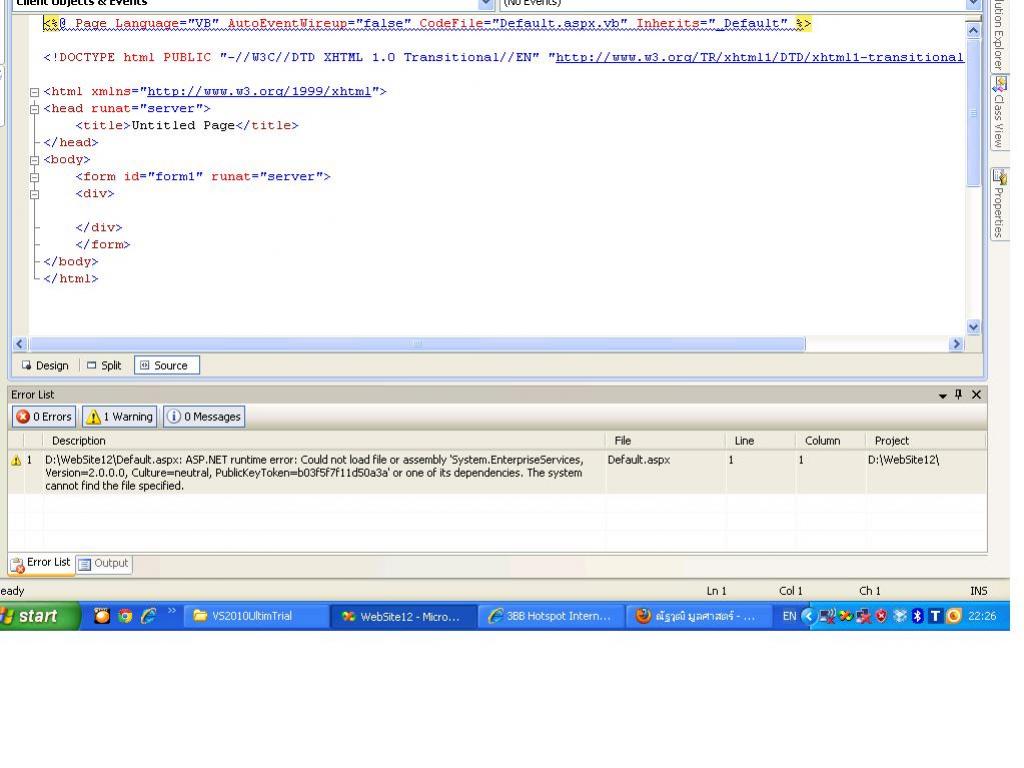Open the Error List window position menu arrow
This screenshot has height=768, width=1024.
click(x=942, y=395)
